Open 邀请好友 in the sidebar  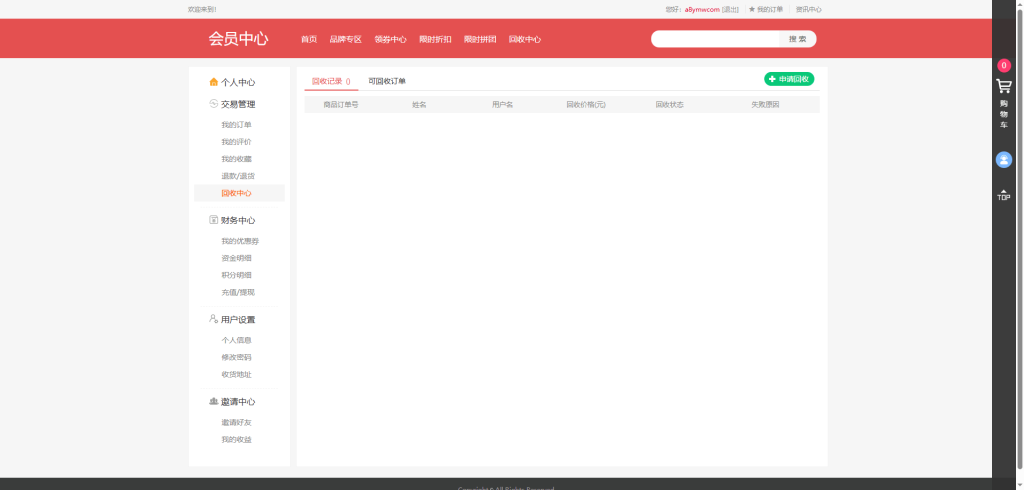tap(236, 423)
